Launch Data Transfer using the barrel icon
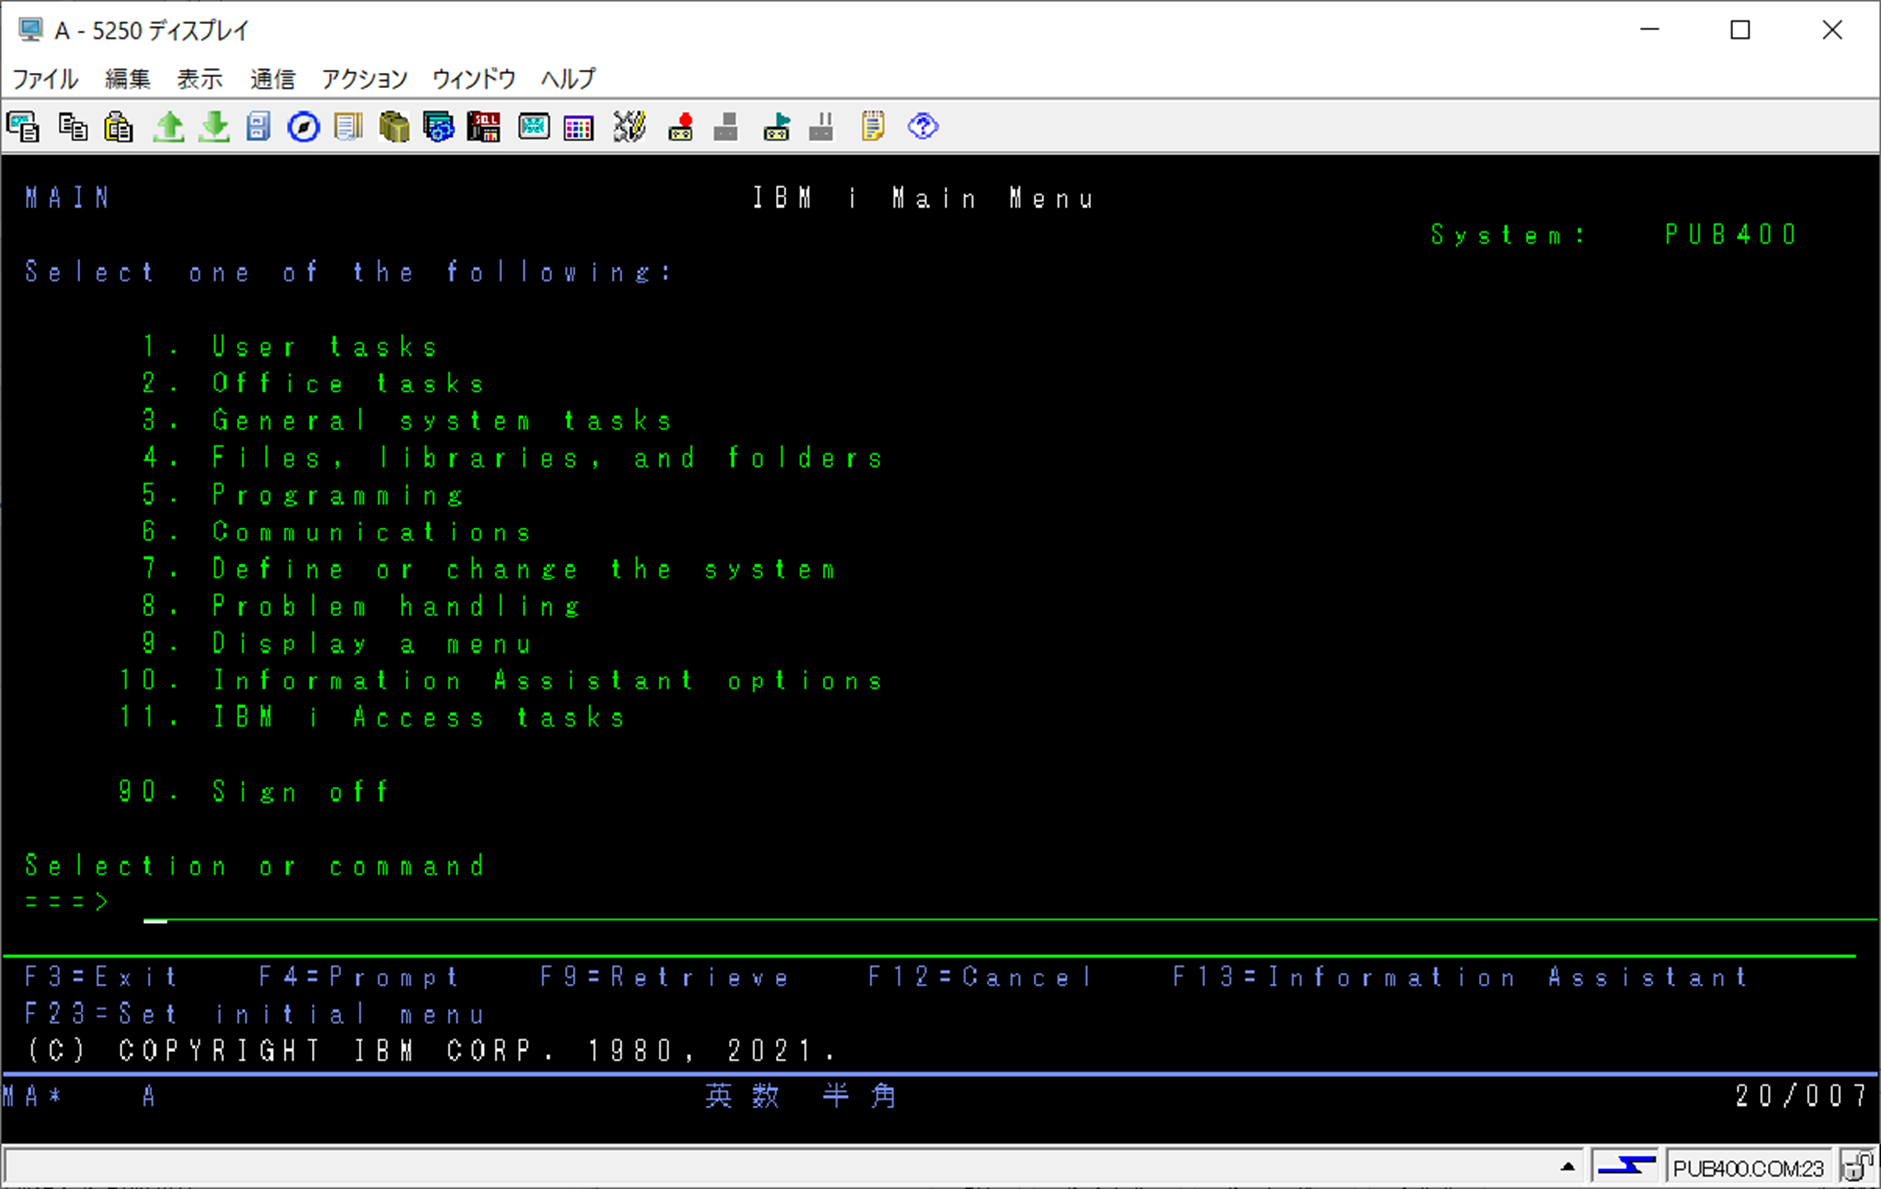 click(x=394, y=127)
